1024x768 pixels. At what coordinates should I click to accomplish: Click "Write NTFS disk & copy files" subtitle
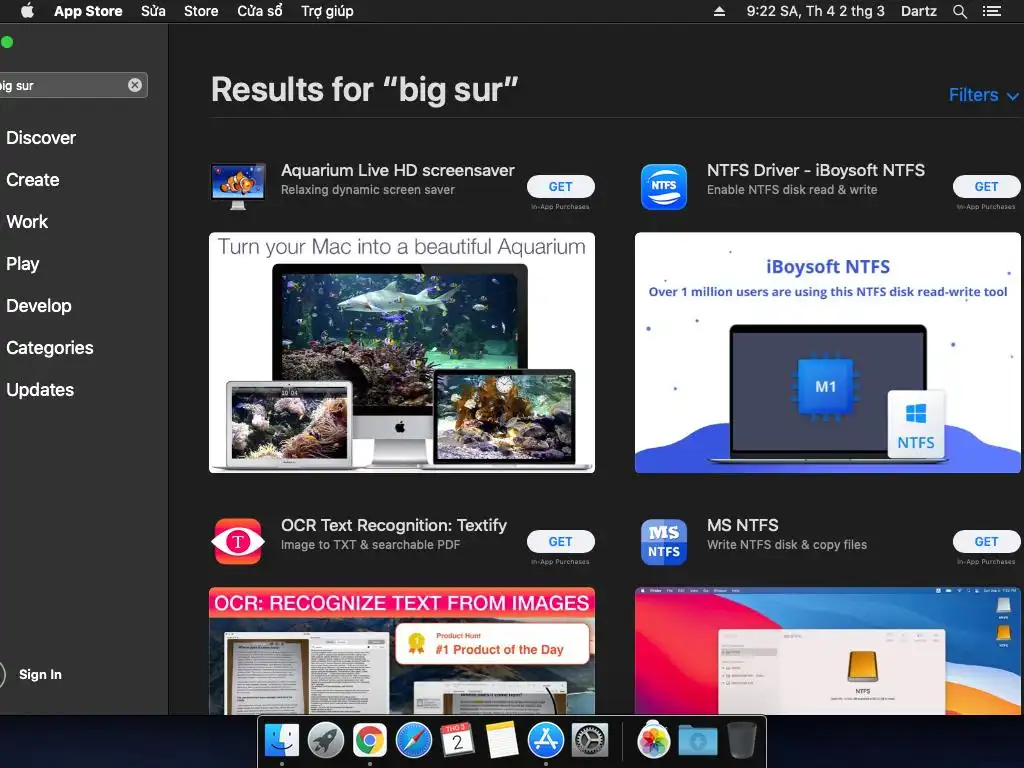pyautogui.click(x=787, y=545)
